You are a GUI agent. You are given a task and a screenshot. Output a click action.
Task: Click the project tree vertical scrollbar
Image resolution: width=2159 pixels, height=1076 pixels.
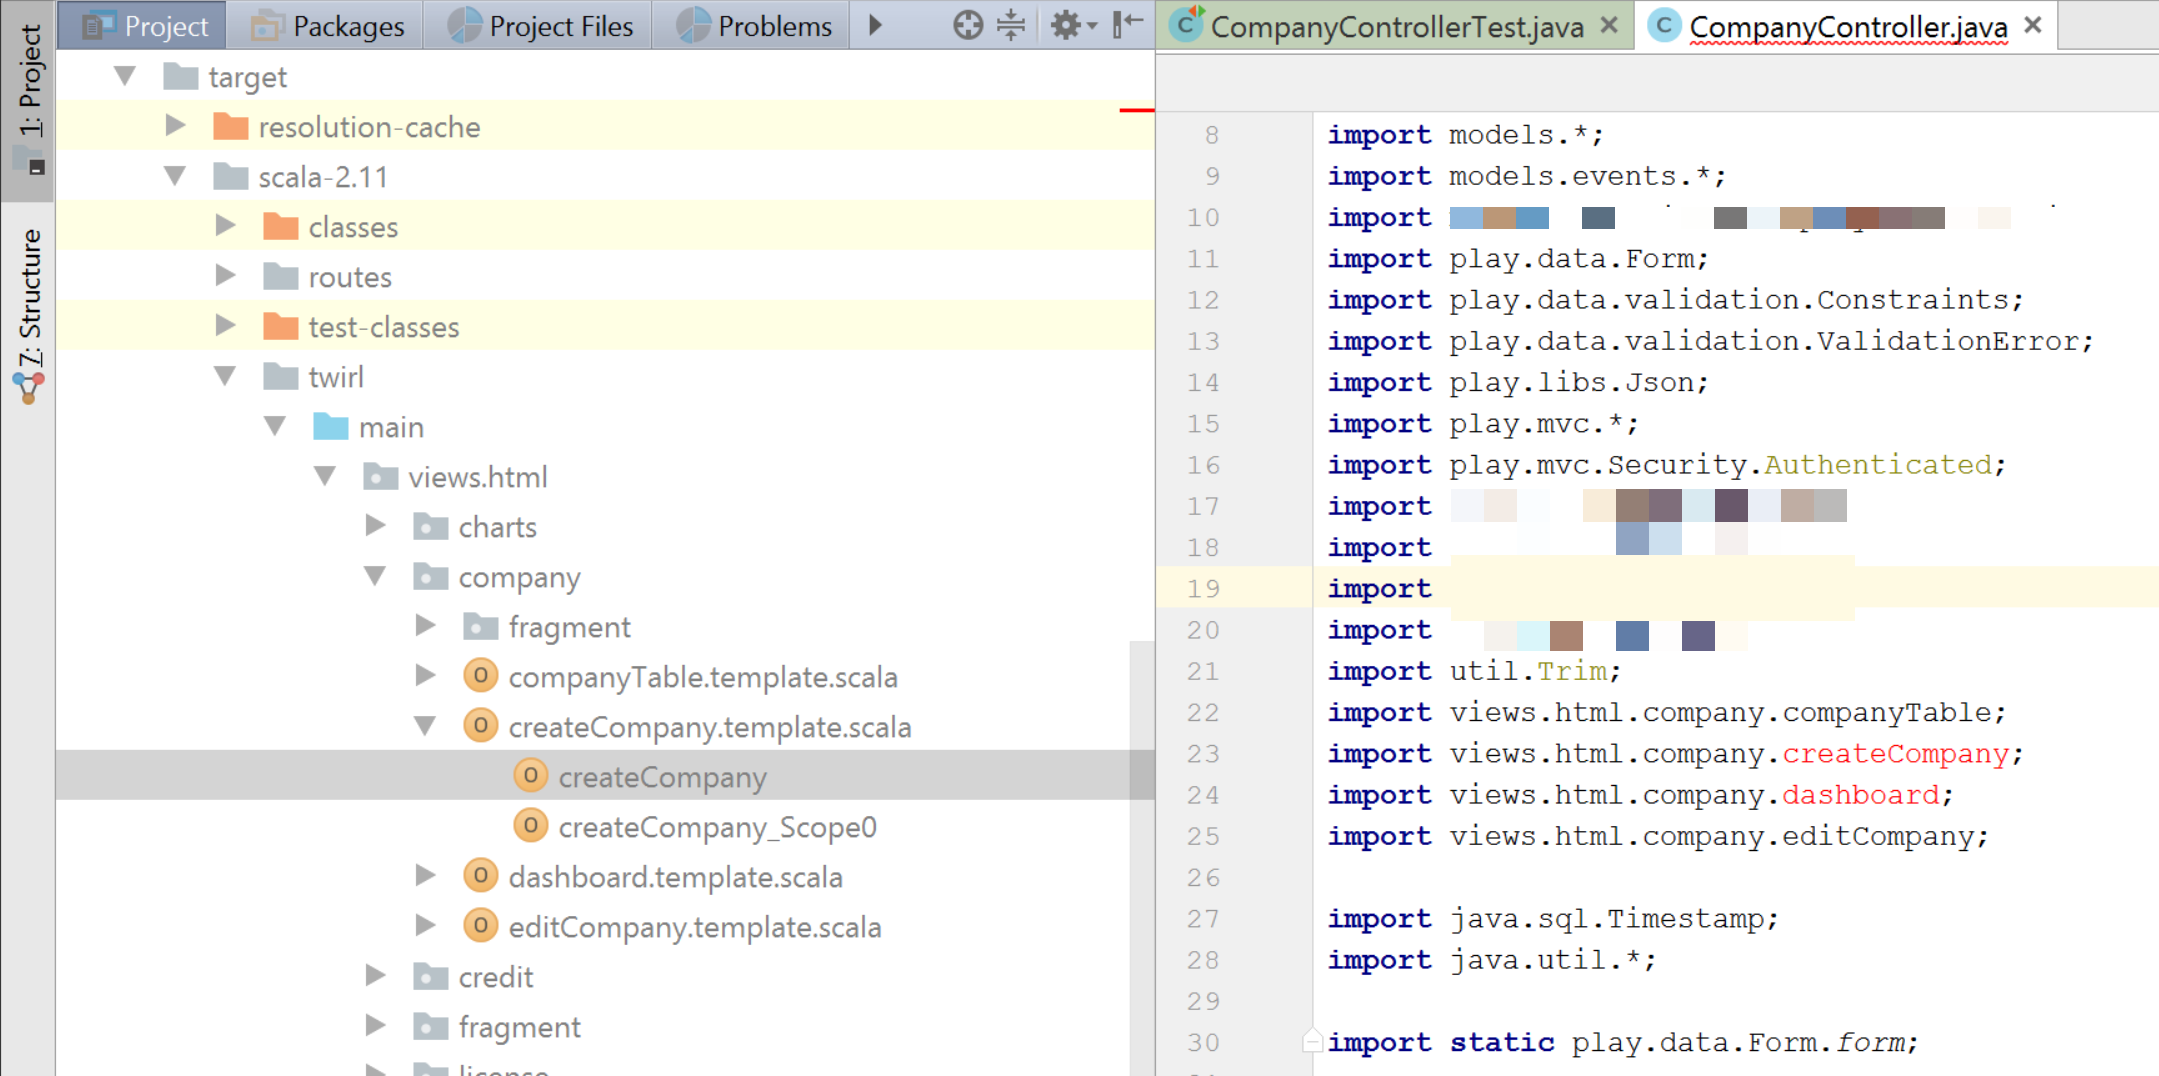[1141, 858]
